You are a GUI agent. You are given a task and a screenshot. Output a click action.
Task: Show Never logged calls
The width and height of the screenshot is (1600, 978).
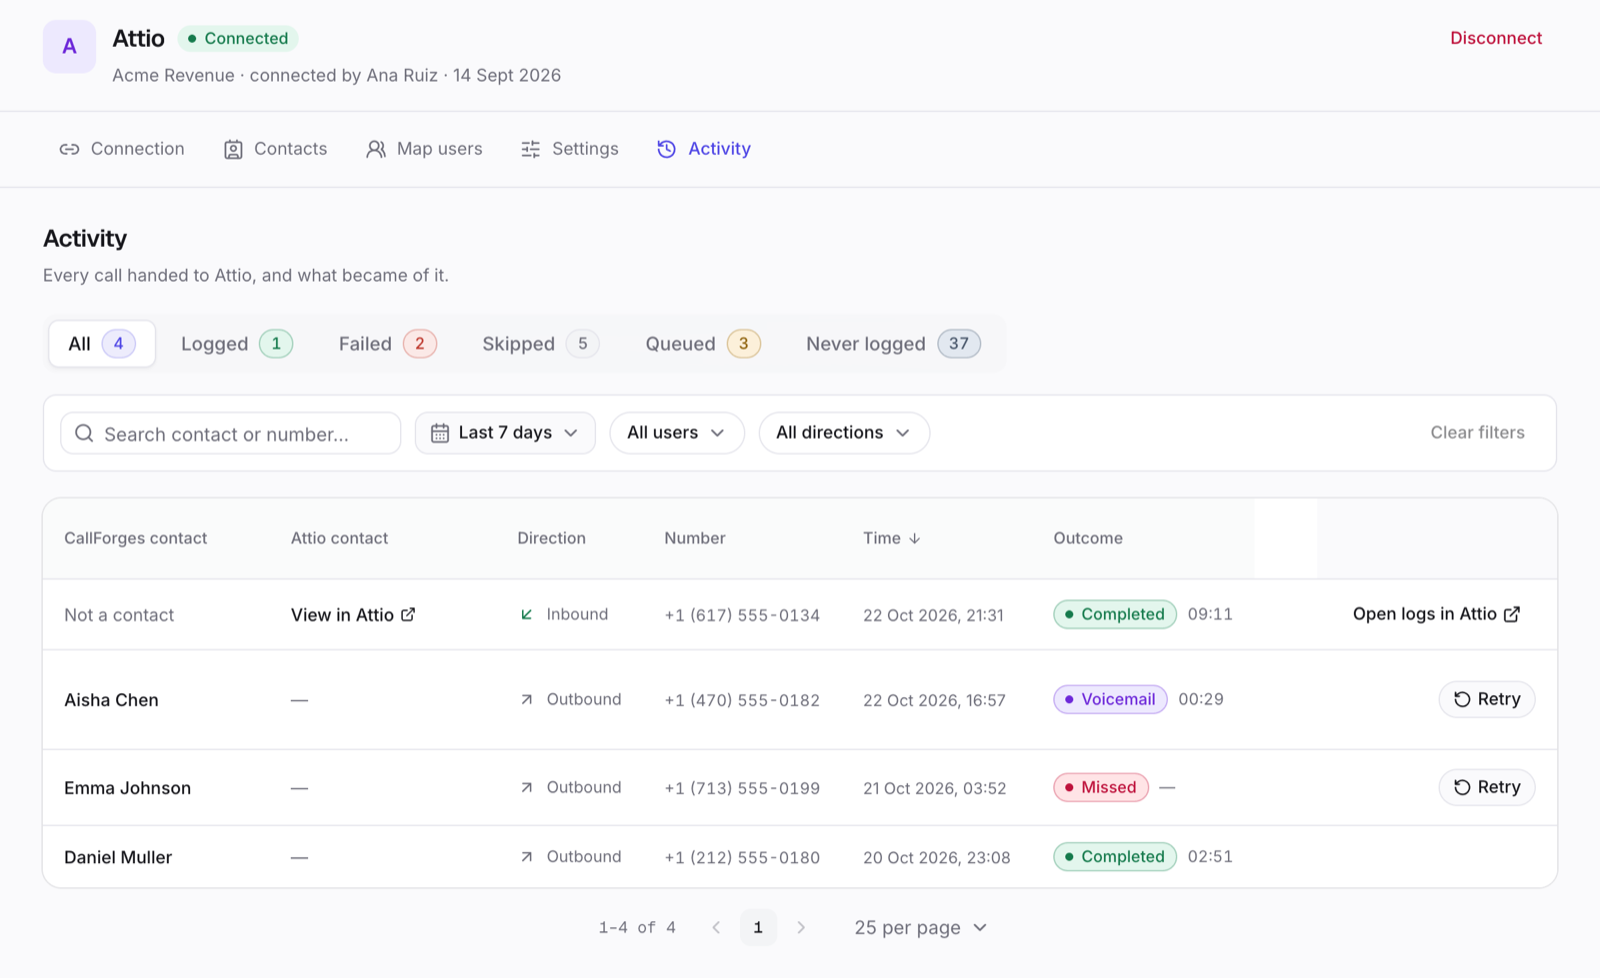point(893,344)
